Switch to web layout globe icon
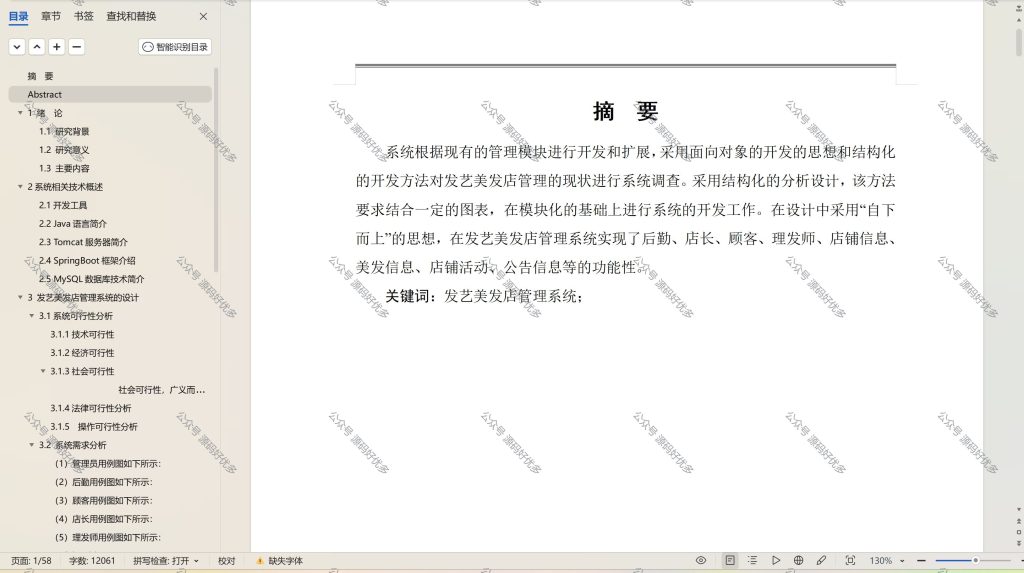 [798, 561]
